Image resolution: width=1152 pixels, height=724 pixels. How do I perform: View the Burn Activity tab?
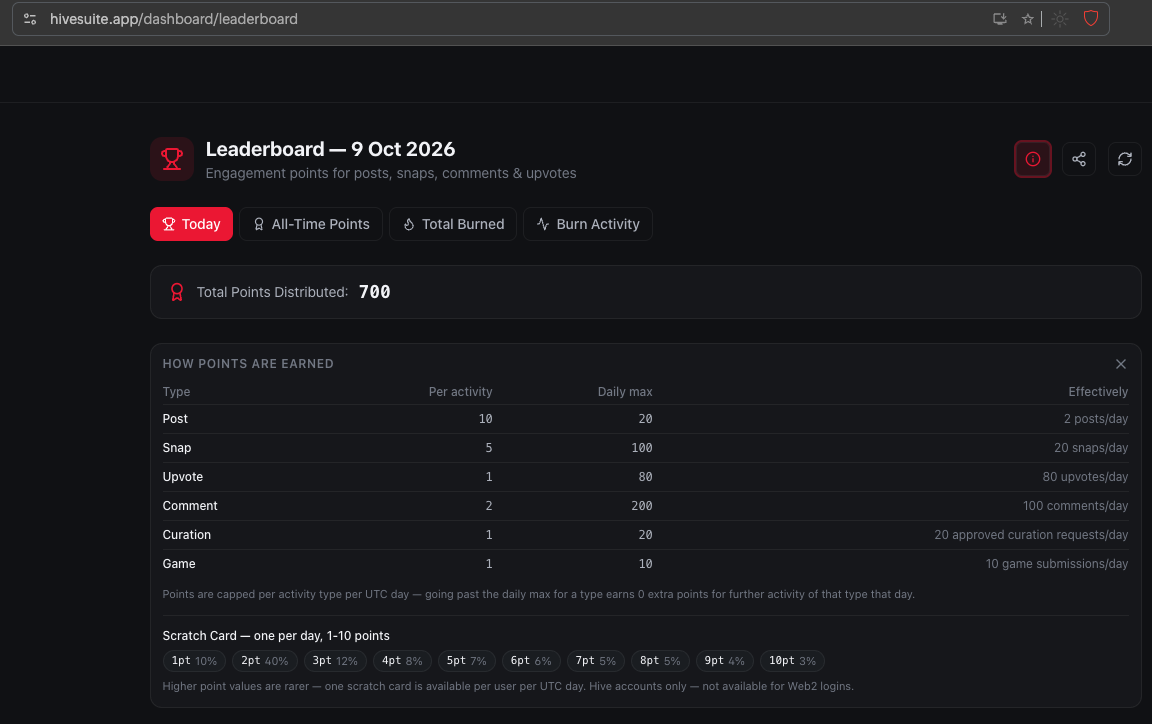588,224
